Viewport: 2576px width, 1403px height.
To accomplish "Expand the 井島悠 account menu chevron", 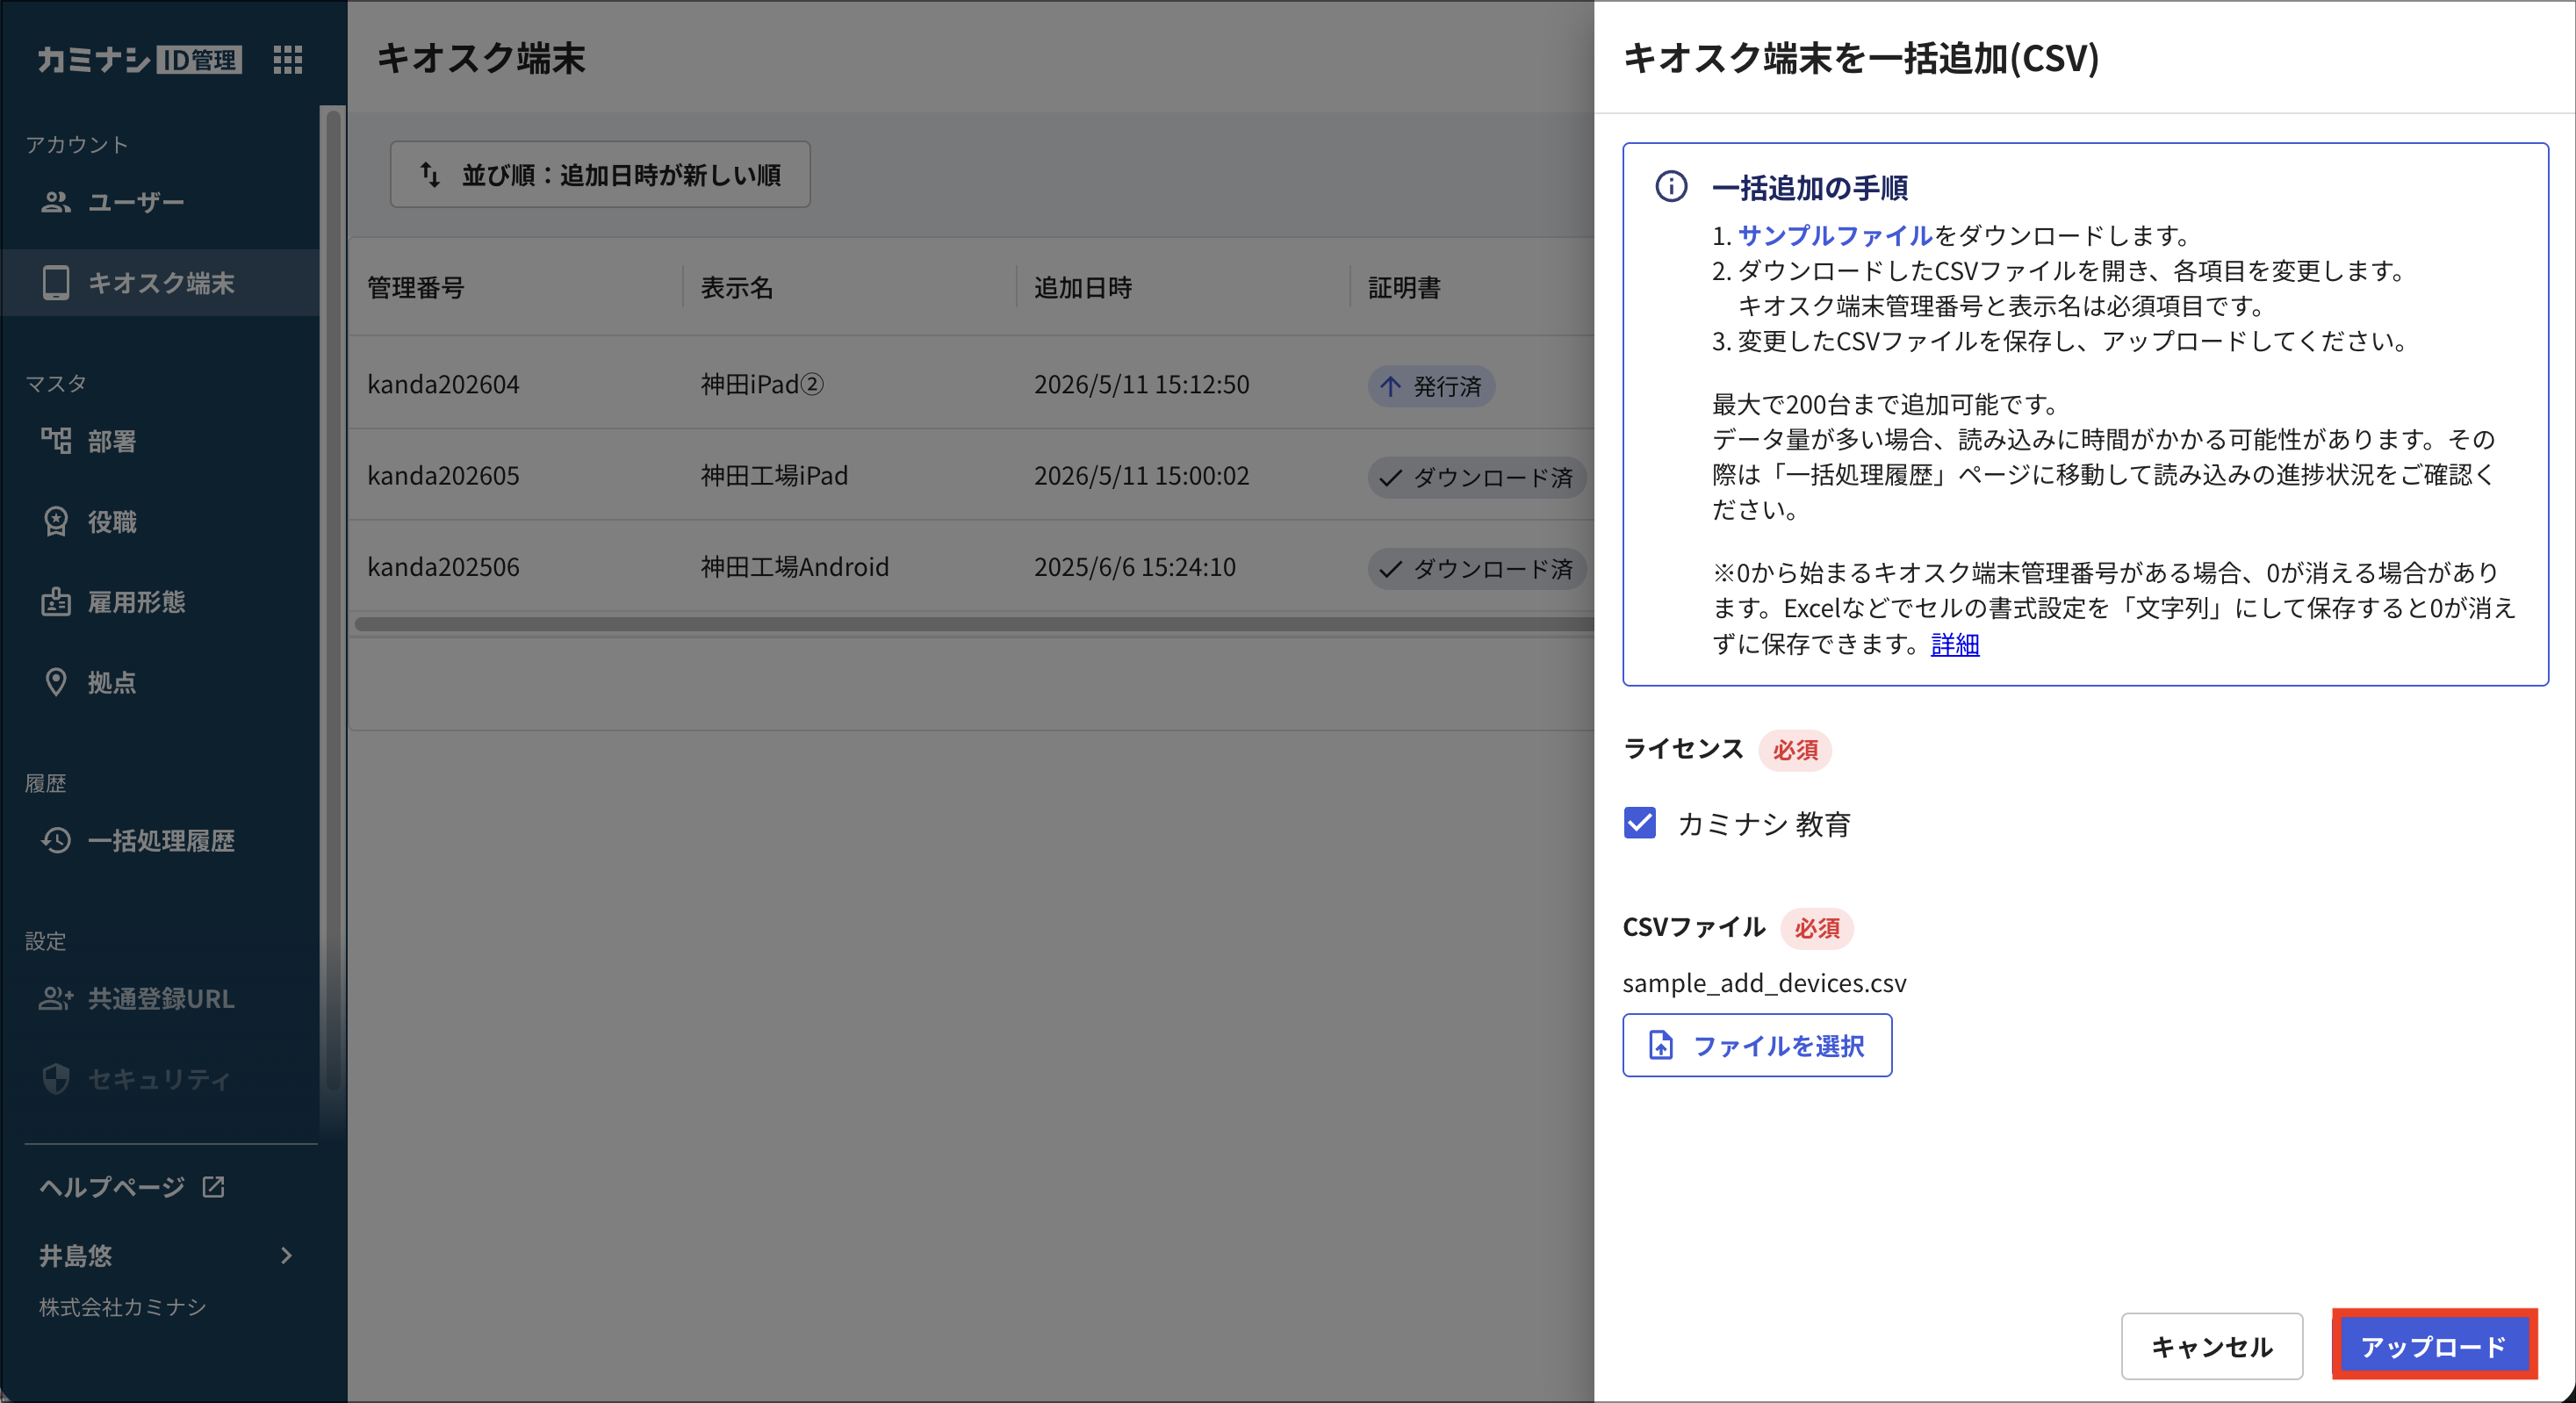I will coord(286,1256).
